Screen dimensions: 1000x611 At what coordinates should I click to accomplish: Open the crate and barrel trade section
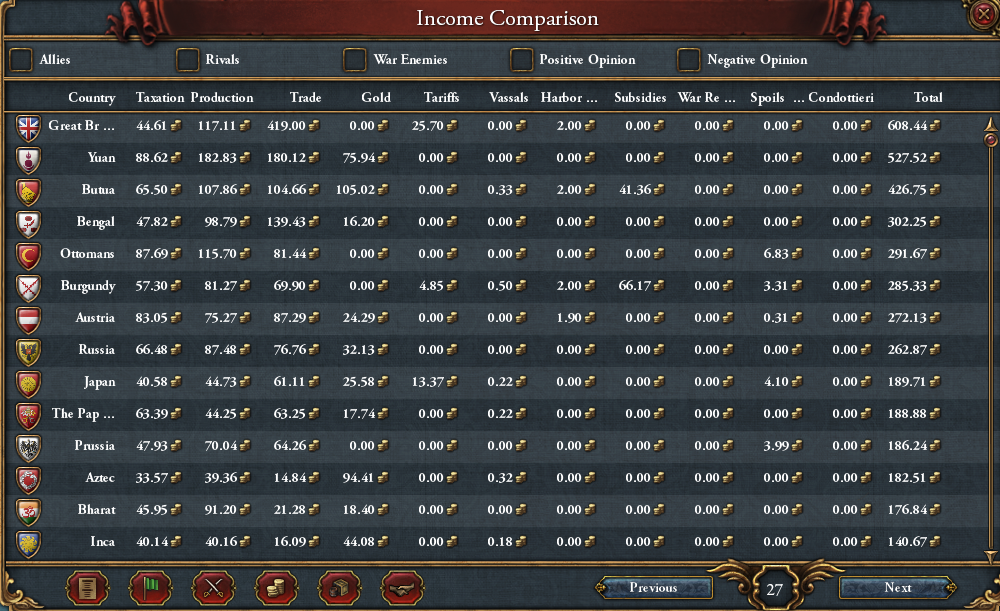pyautogui.click(x=339, y=588)
